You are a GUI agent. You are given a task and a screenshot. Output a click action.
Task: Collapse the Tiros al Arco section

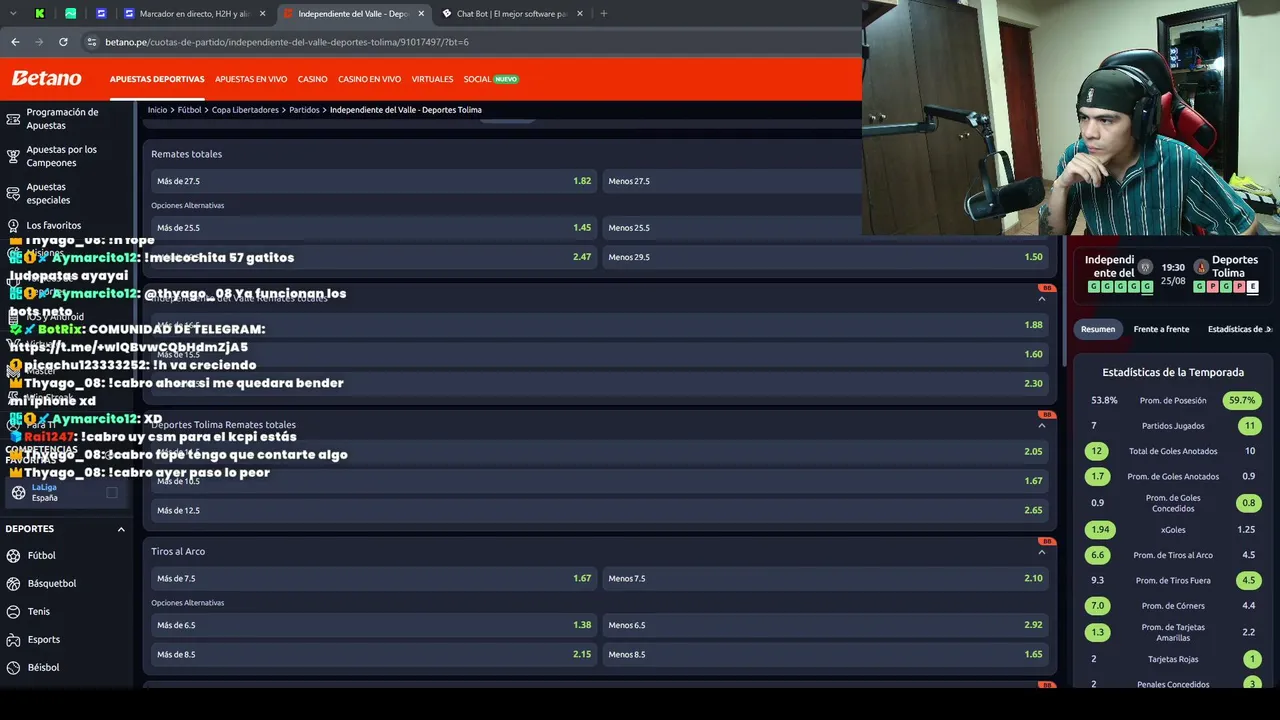1041,552
